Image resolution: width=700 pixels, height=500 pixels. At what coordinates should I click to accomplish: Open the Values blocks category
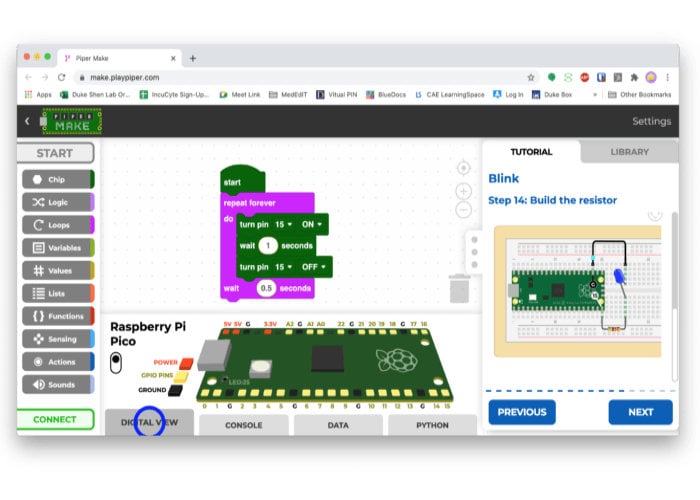coord(58,271)
